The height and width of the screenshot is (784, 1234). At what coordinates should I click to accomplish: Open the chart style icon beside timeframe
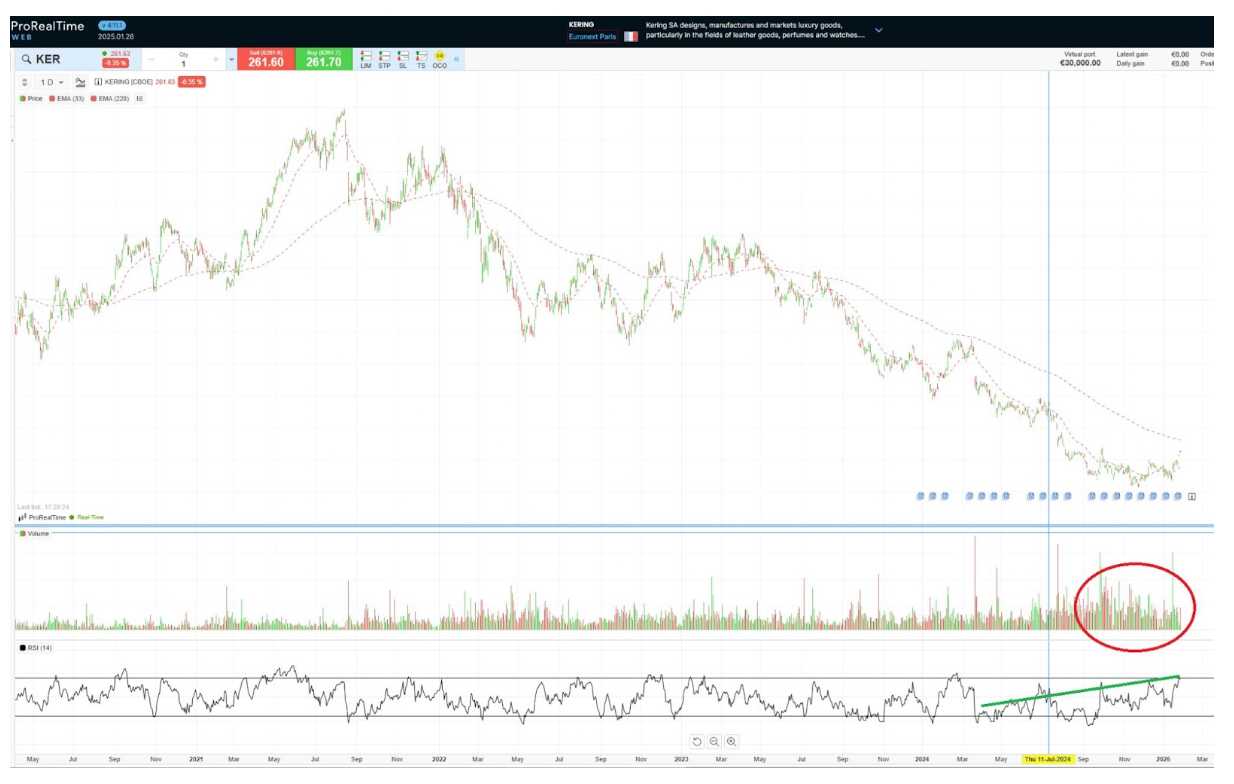pos(80,82)
